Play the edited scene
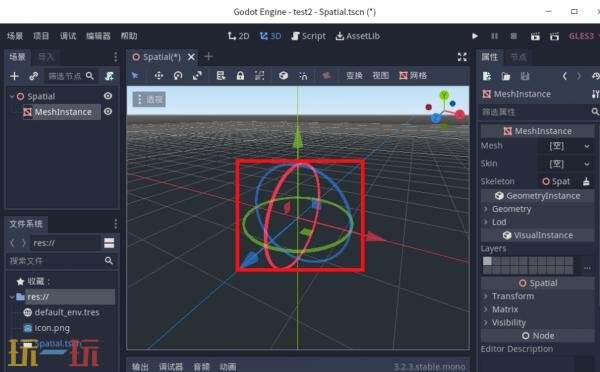 [535, 36]
